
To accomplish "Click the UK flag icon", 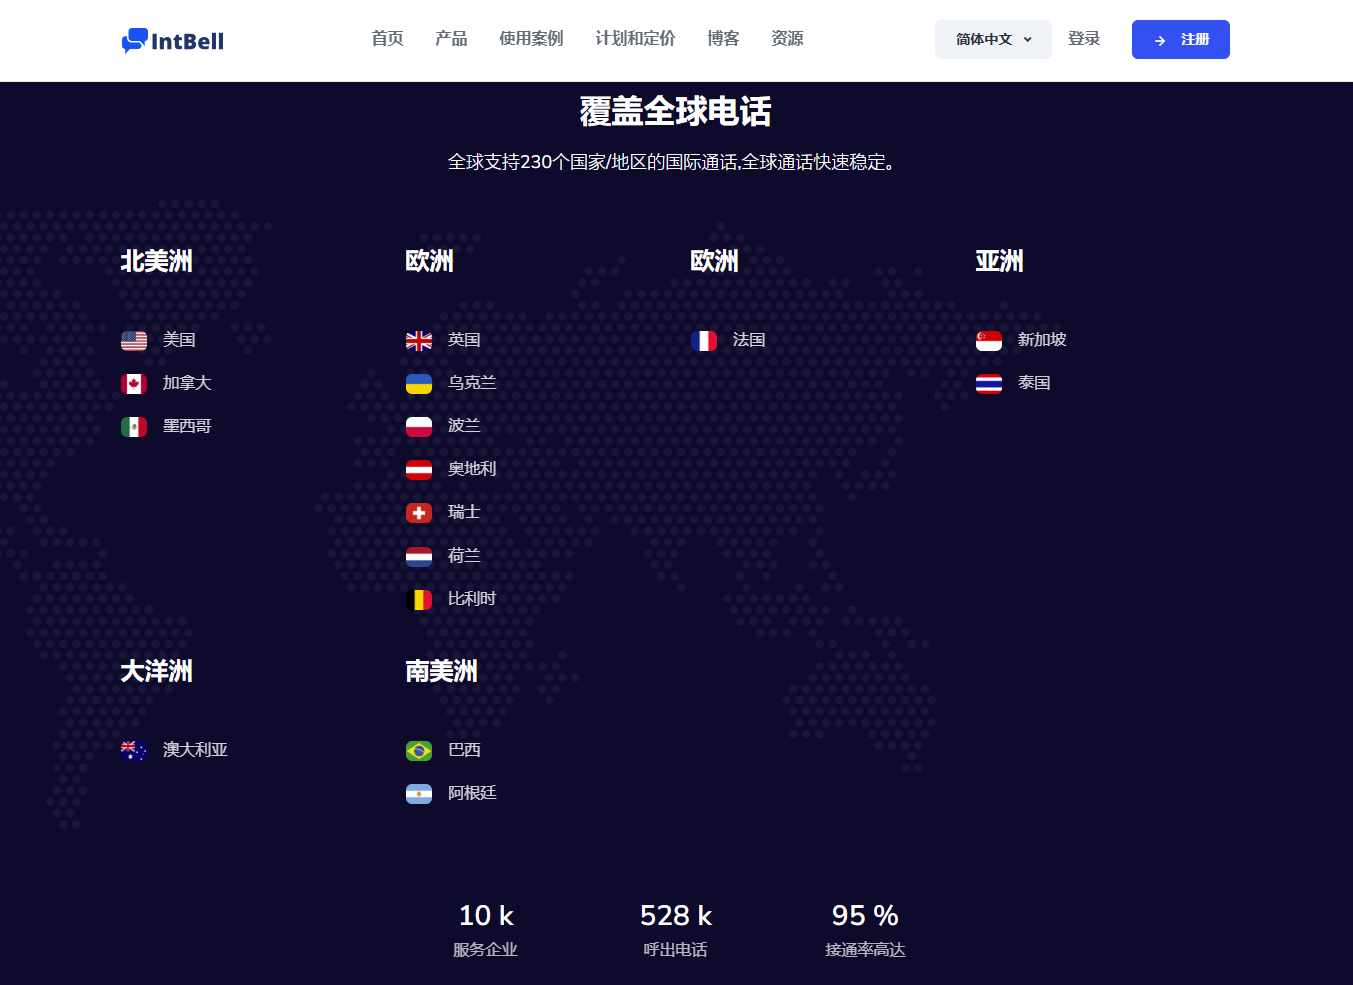I will pos(419,341).
